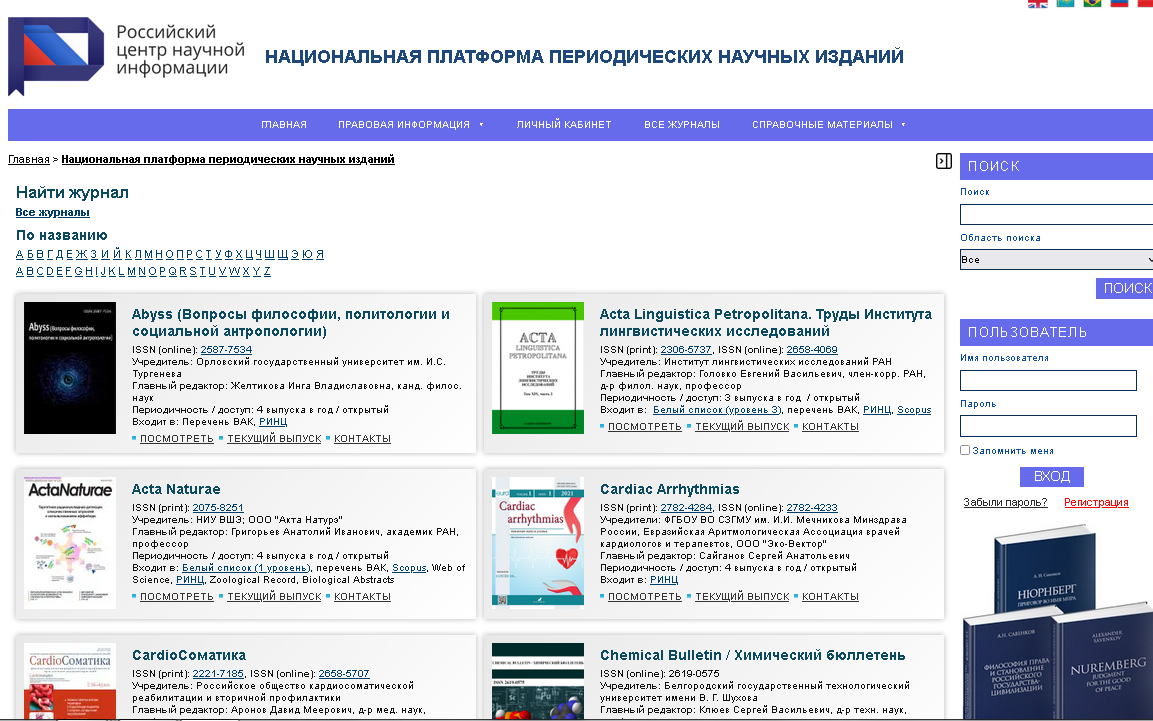The width and height of the screenshot is (1153, 721).
Task: Collapse the right sidebar panel icon
Action: [943, 161]
